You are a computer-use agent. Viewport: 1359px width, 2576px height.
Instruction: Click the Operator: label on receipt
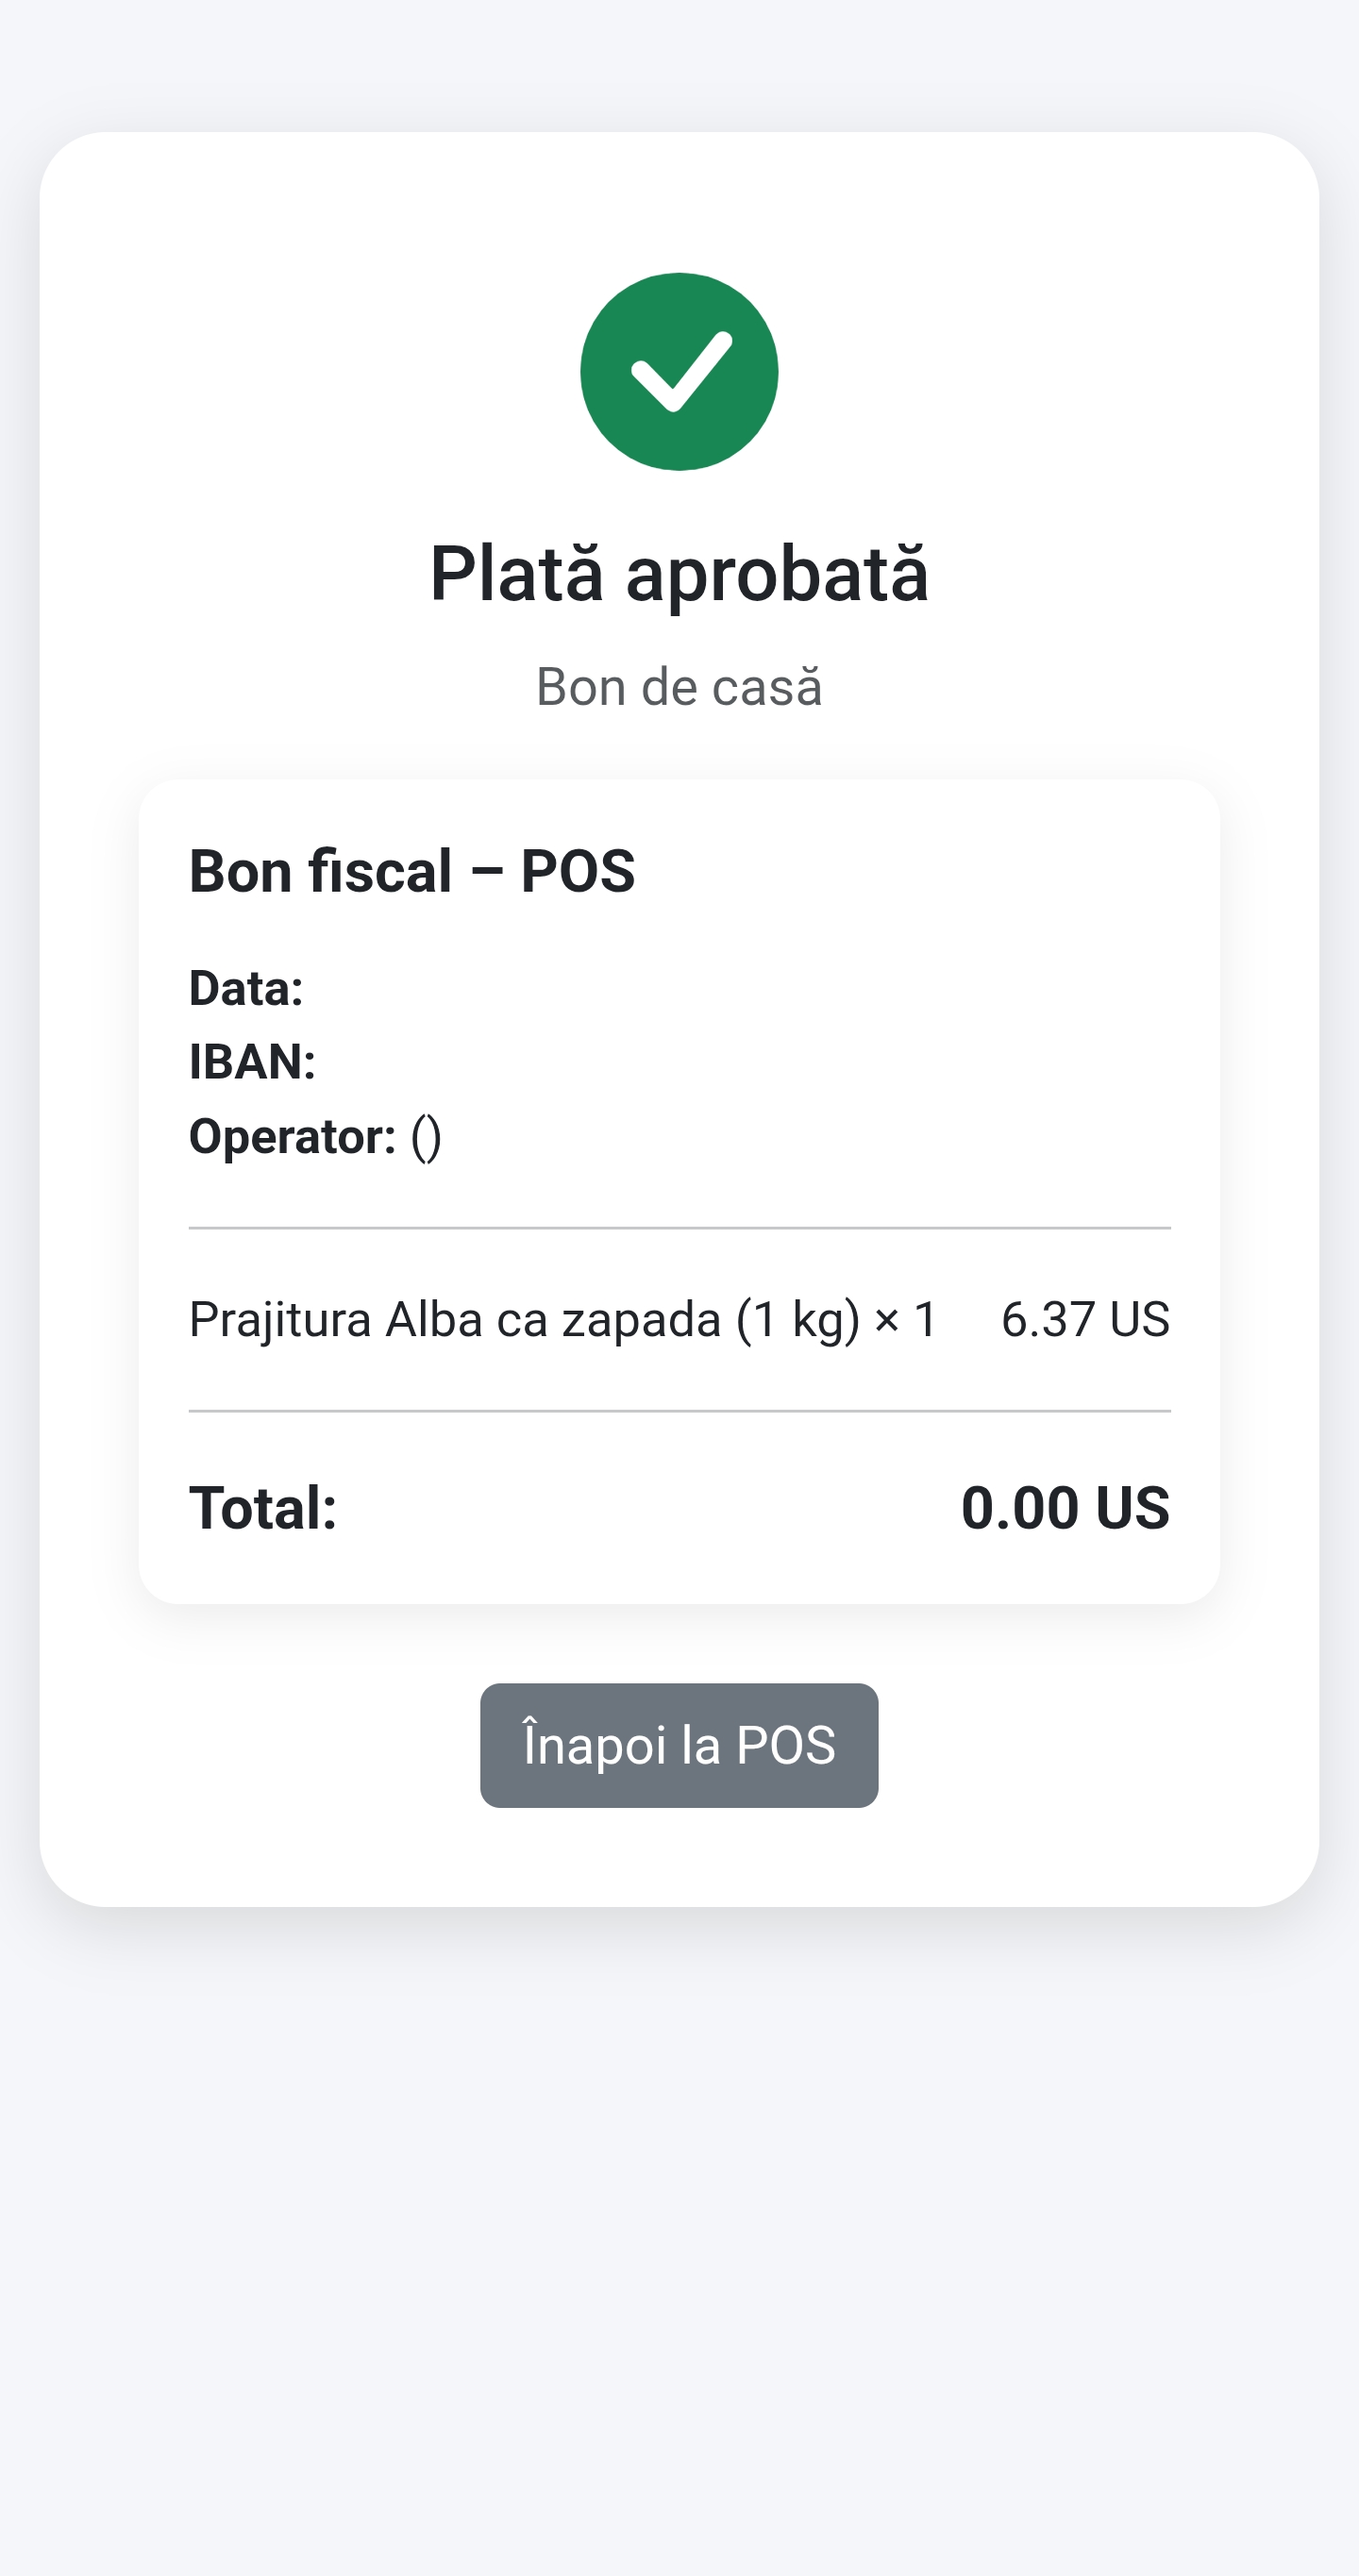[292, 1137]
